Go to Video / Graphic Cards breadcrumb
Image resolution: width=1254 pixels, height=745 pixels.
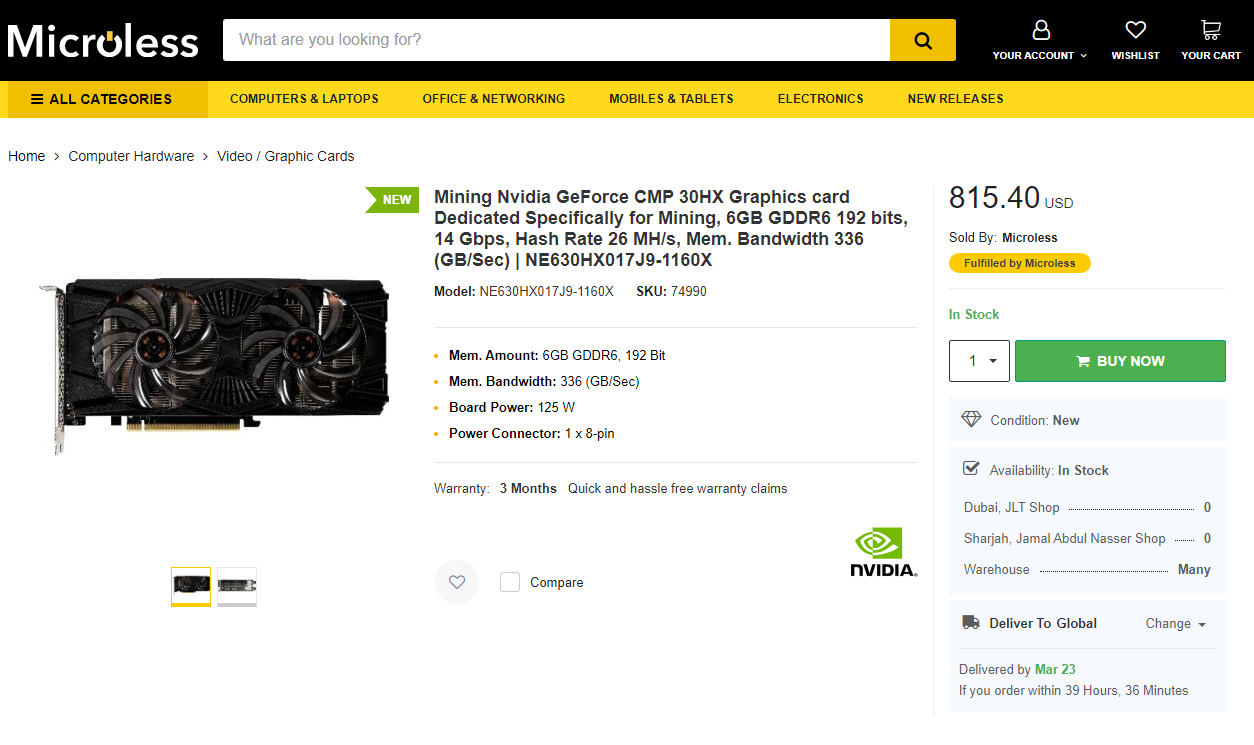pos(286,156)
